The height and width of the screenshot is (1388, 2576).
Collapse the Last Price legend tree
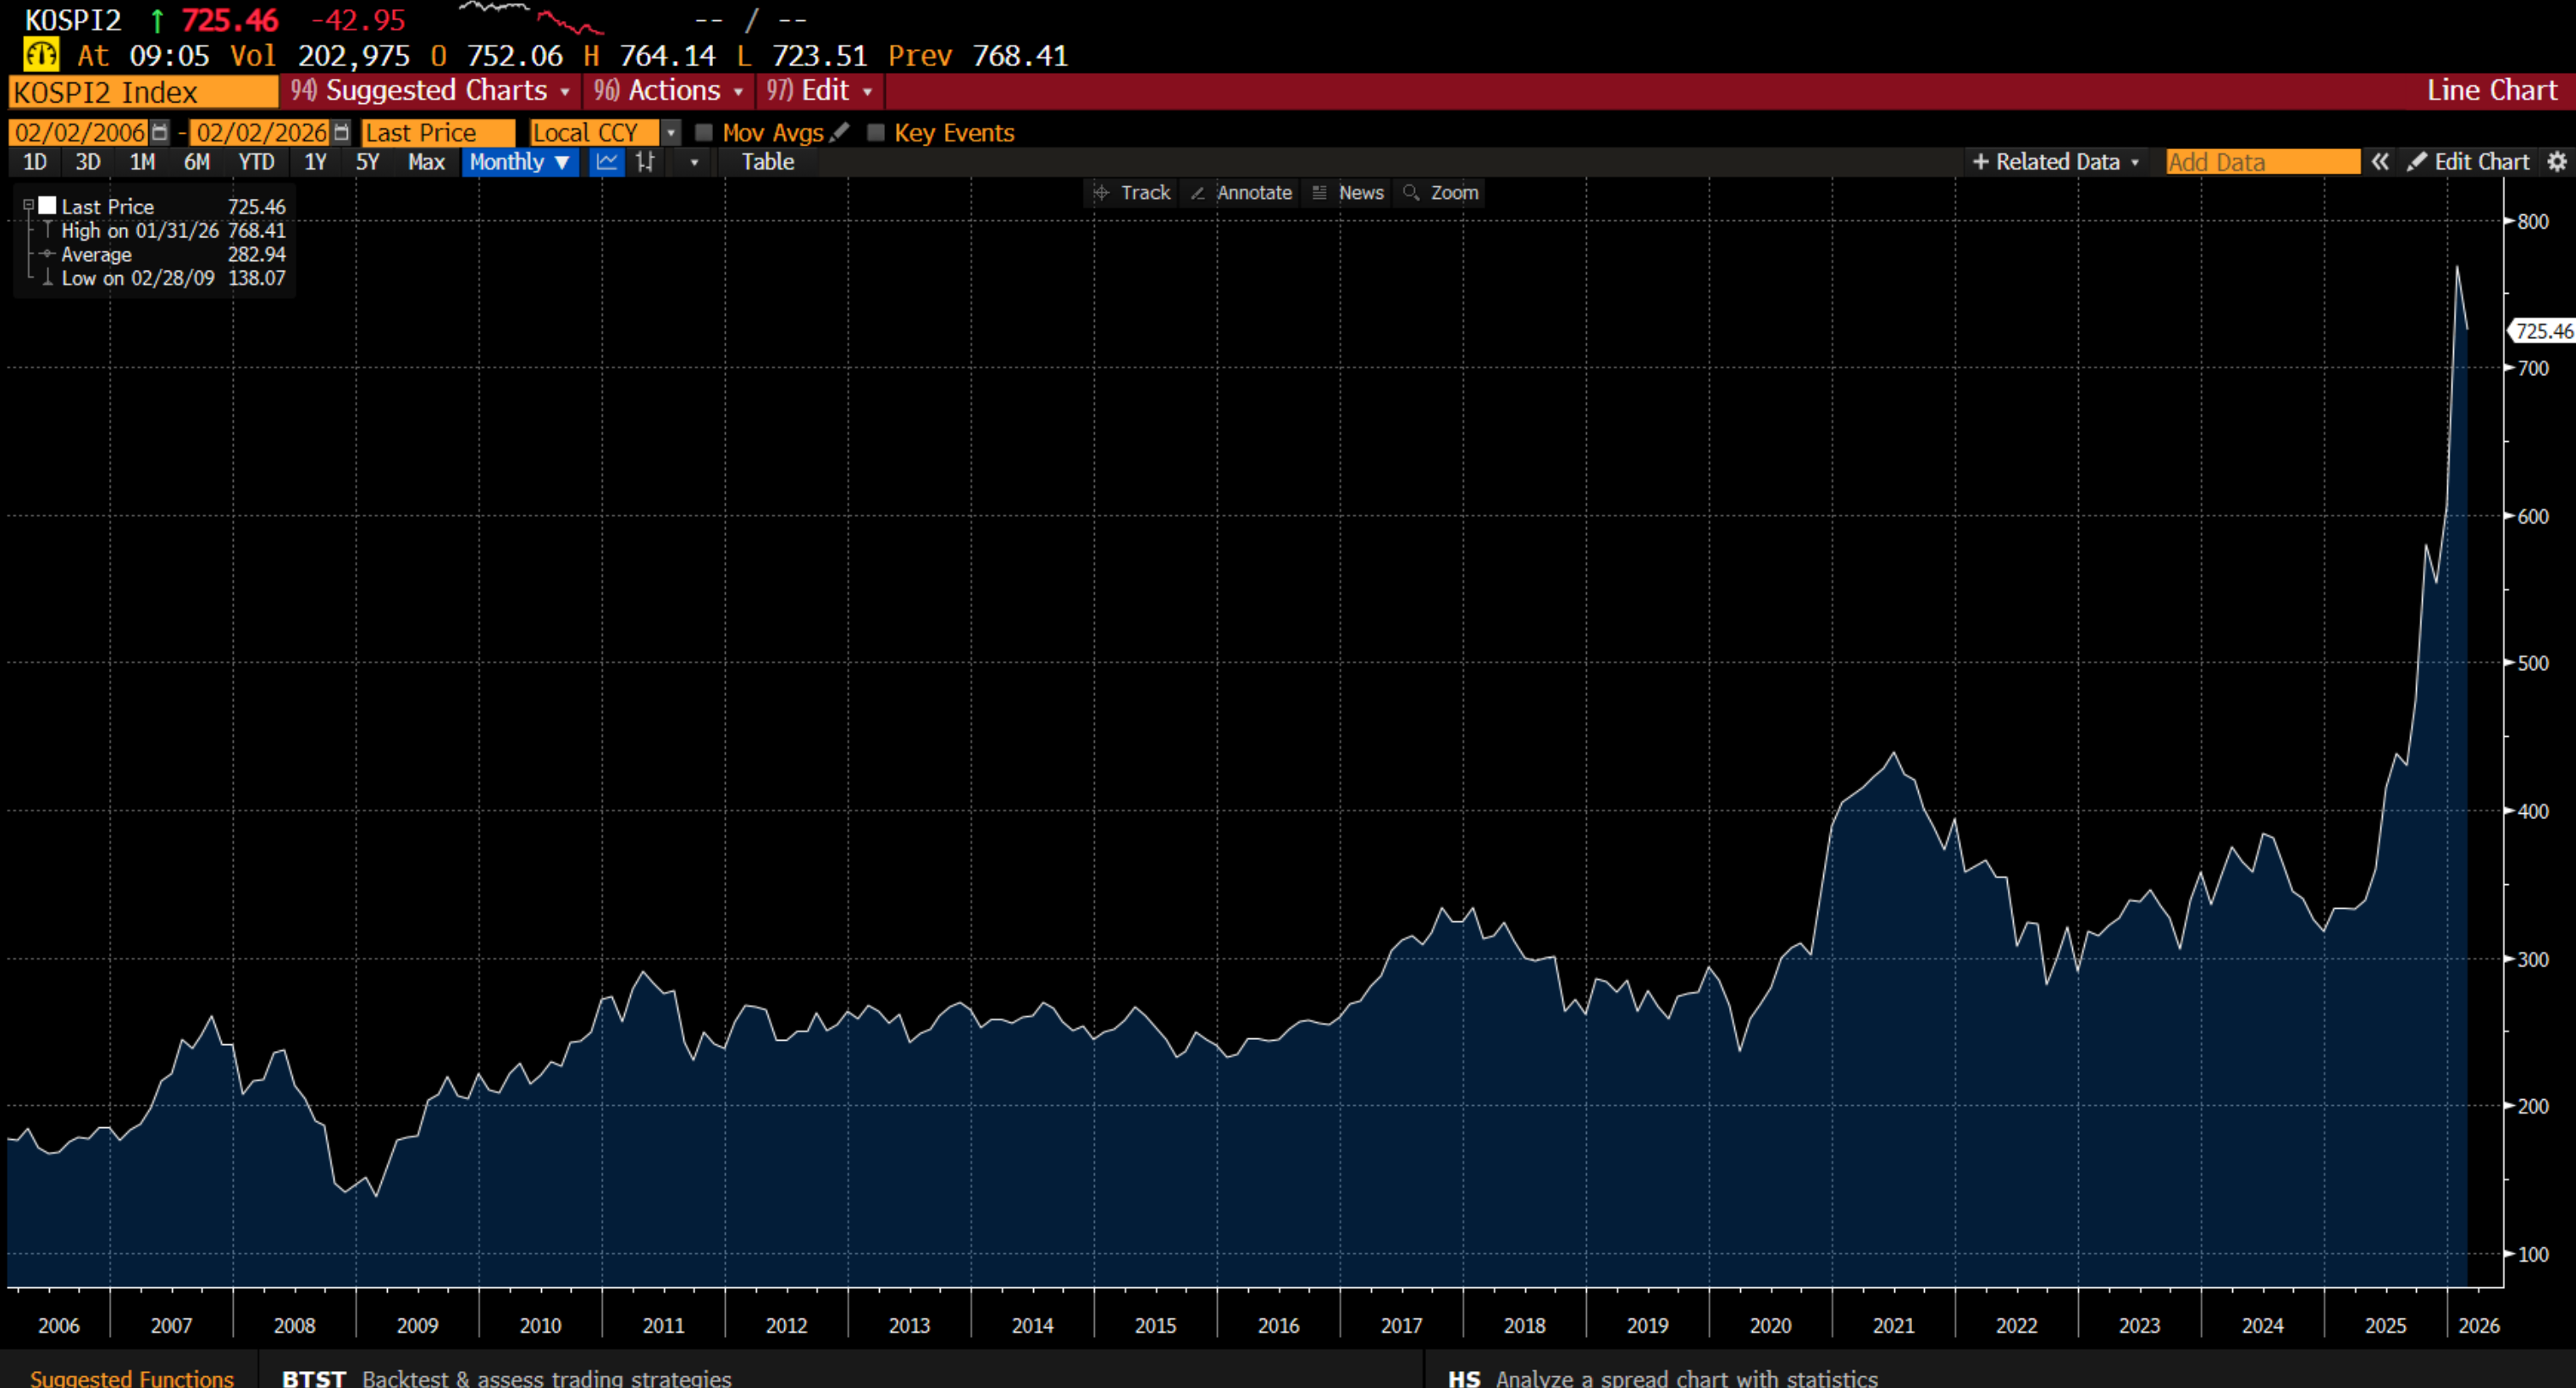tap(28, 205)
